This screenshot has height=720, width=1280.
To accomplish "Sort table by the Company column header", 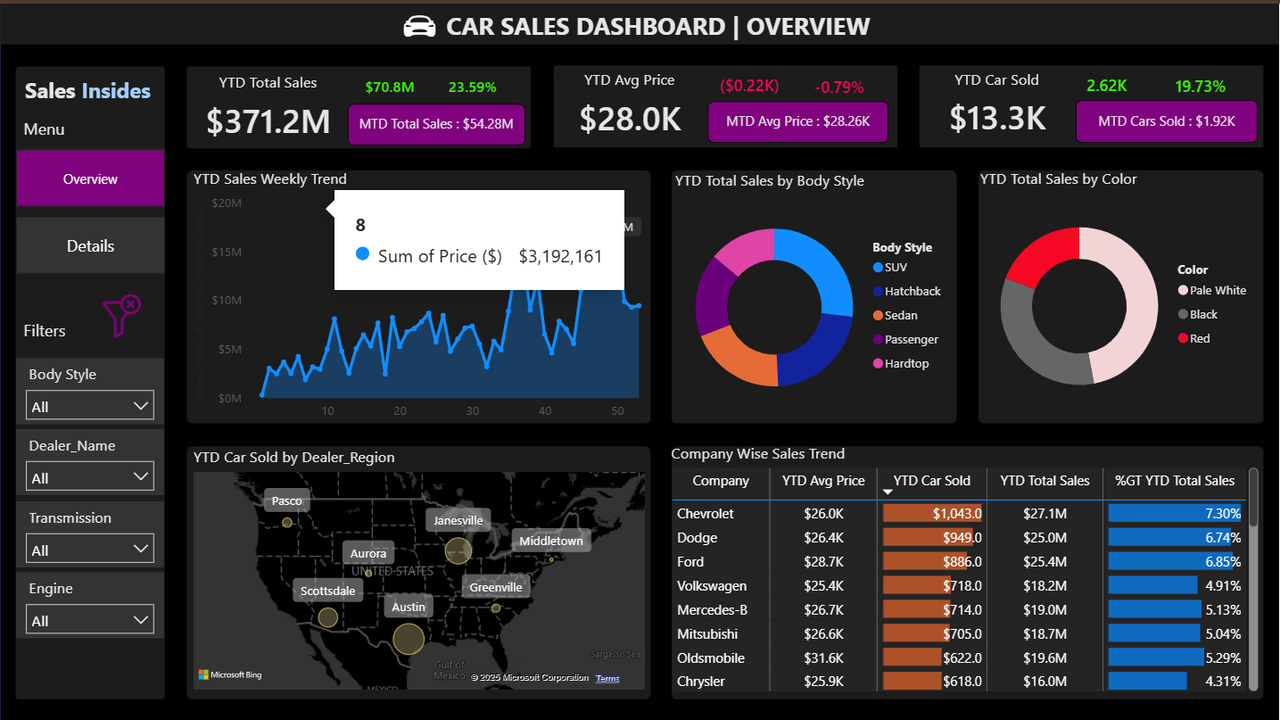I will [x=720, y=481].
